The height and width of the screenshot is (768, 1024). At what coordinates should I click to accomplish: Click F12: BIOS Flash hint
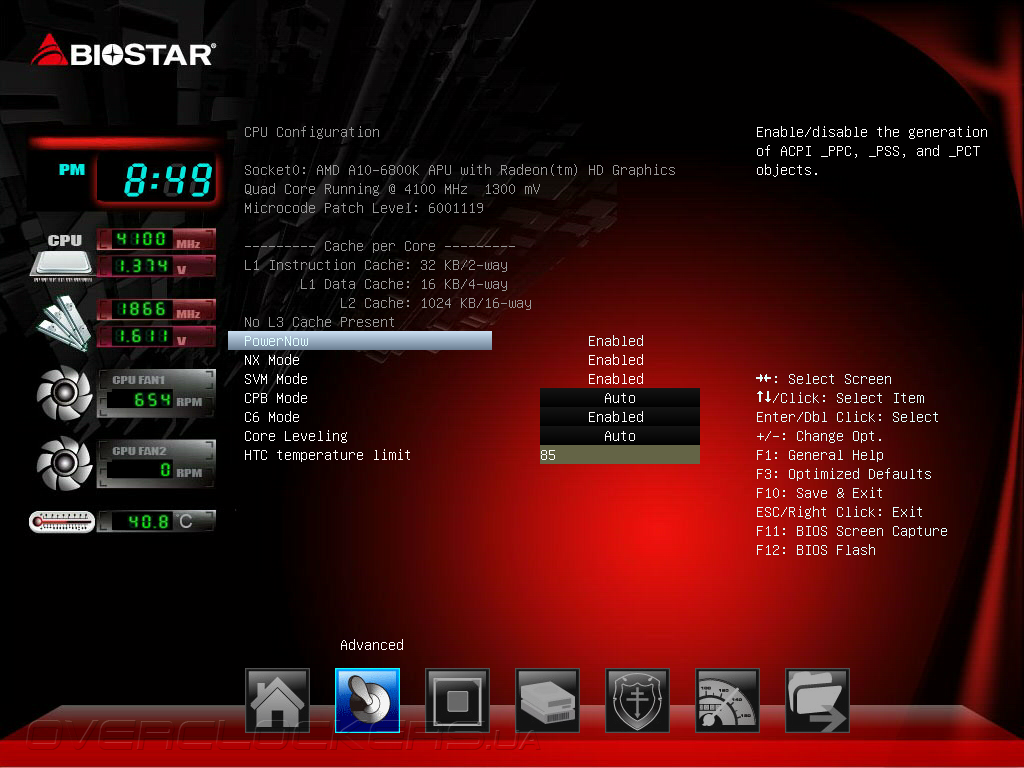tap(816, 549)
